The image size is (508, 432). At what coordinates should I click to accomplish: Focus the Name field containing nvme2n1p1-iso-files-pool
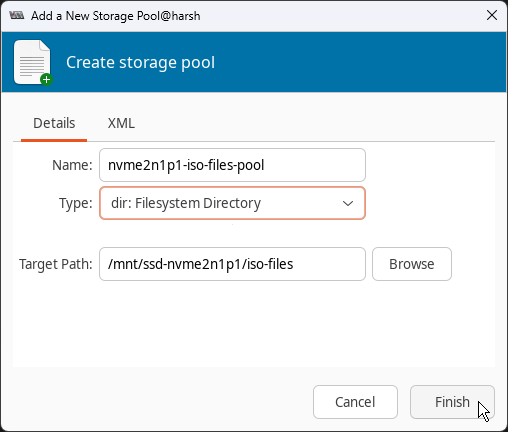(232, 165)
